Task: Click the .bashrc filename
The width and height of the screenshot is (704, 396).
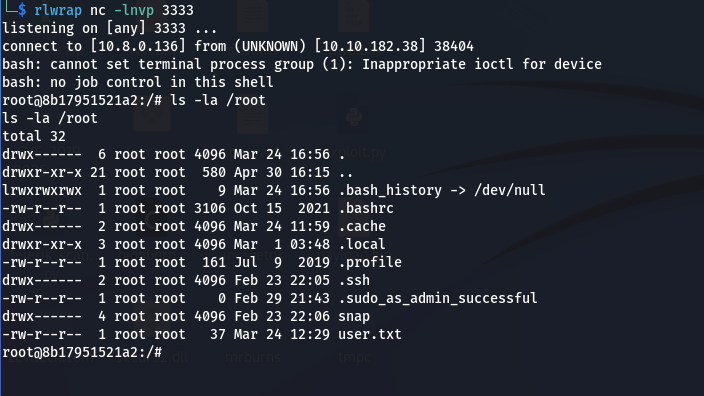Action: tap(366, 208)
